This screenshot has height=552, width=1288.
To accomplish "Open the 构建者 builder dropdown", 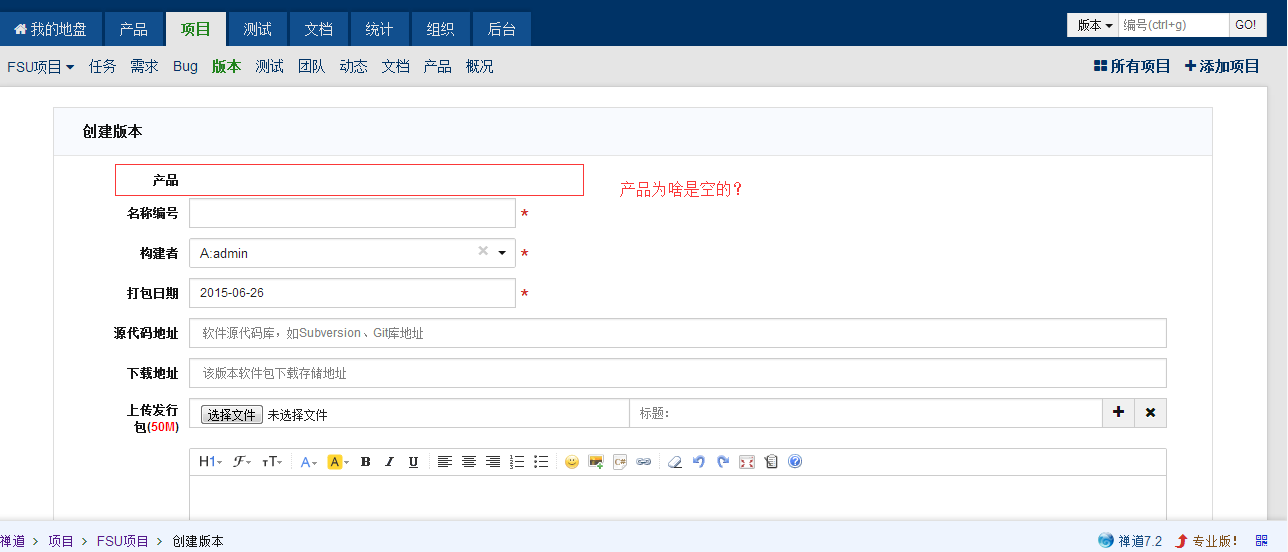I will (502, 254).
